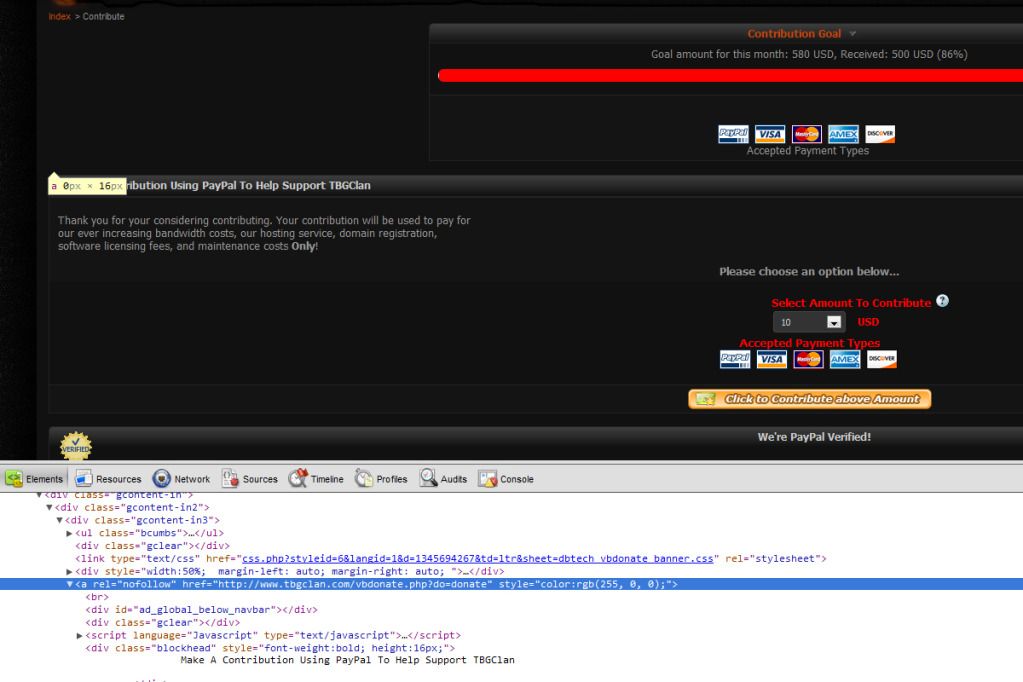Click Visa icon below red Accepted Payment Types
This screenshot has width=1023, height=682.
pyautogui.click(x=772, y=360)
